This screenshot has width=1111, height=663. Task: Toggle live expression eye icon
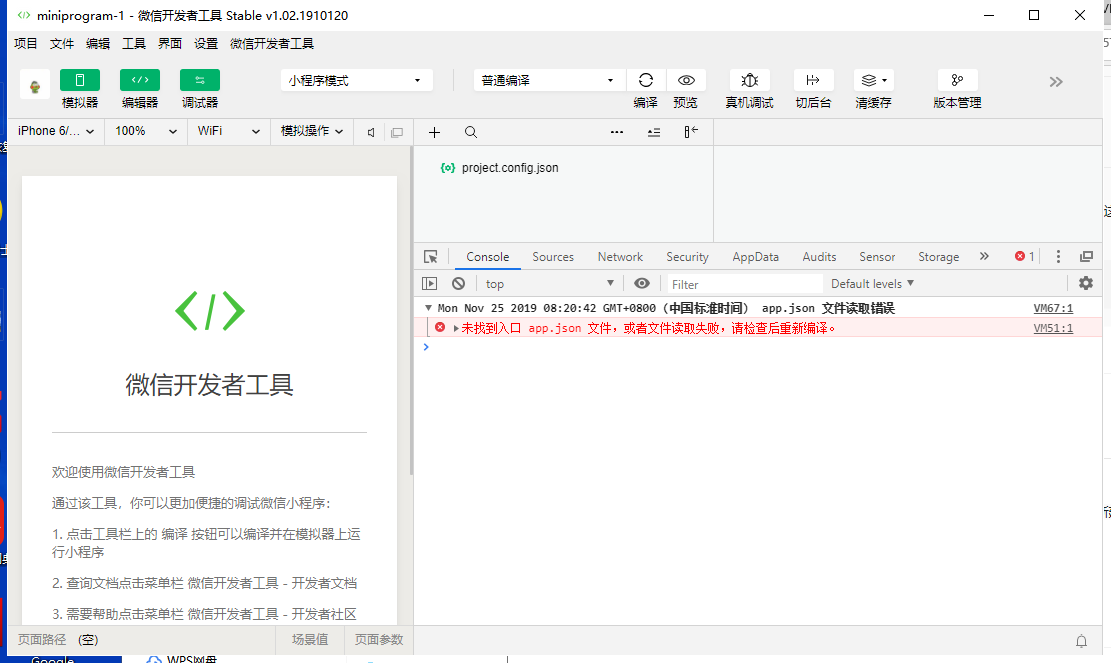(x=642, y=283)
